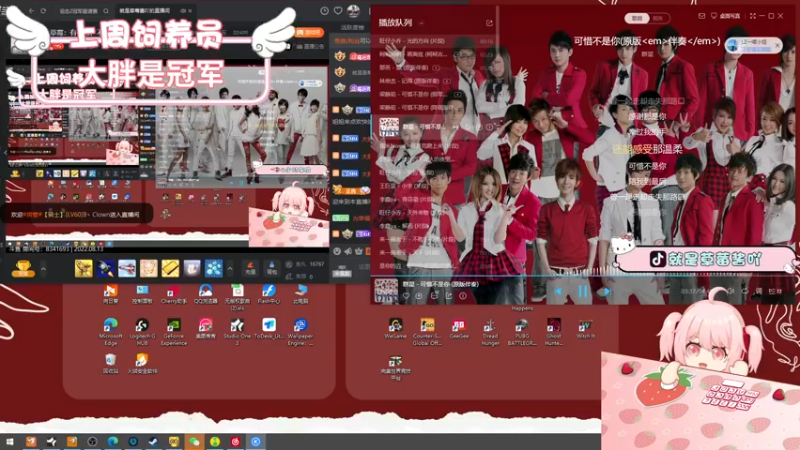Open WeGame desktop shortcut
The width and height of the screenshot is (800, 450).
tap(395, 329)
